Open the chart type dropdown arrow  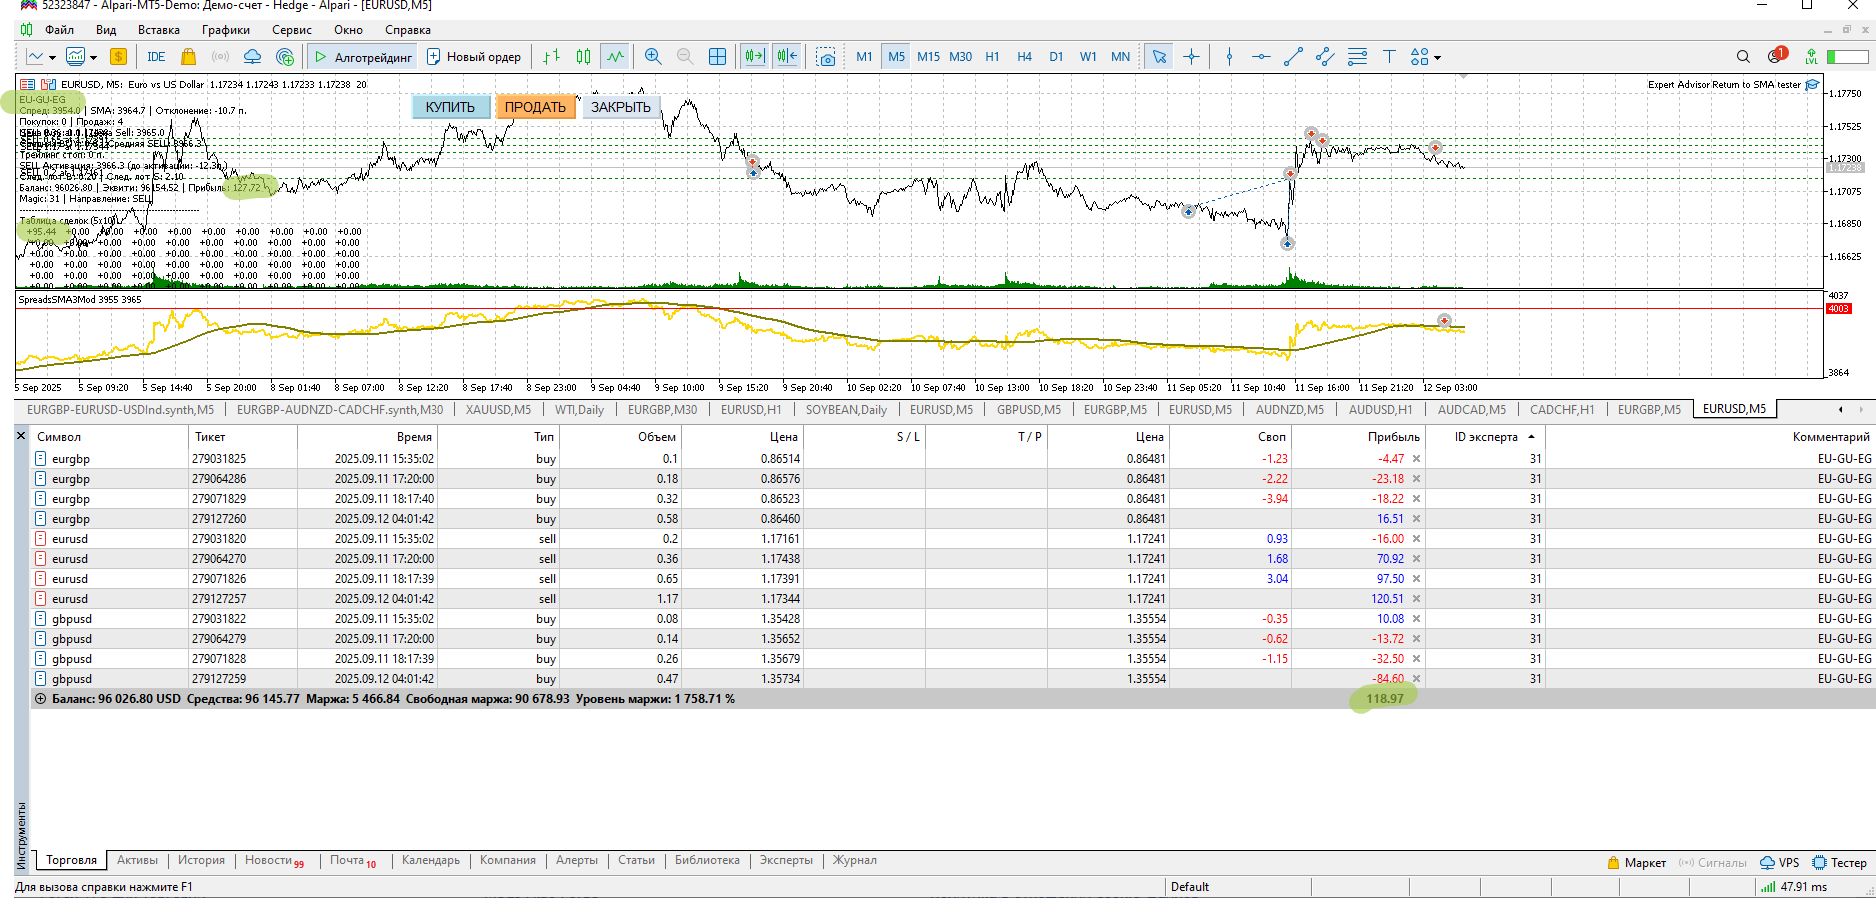pyautogui.click(x=52, y=58)
